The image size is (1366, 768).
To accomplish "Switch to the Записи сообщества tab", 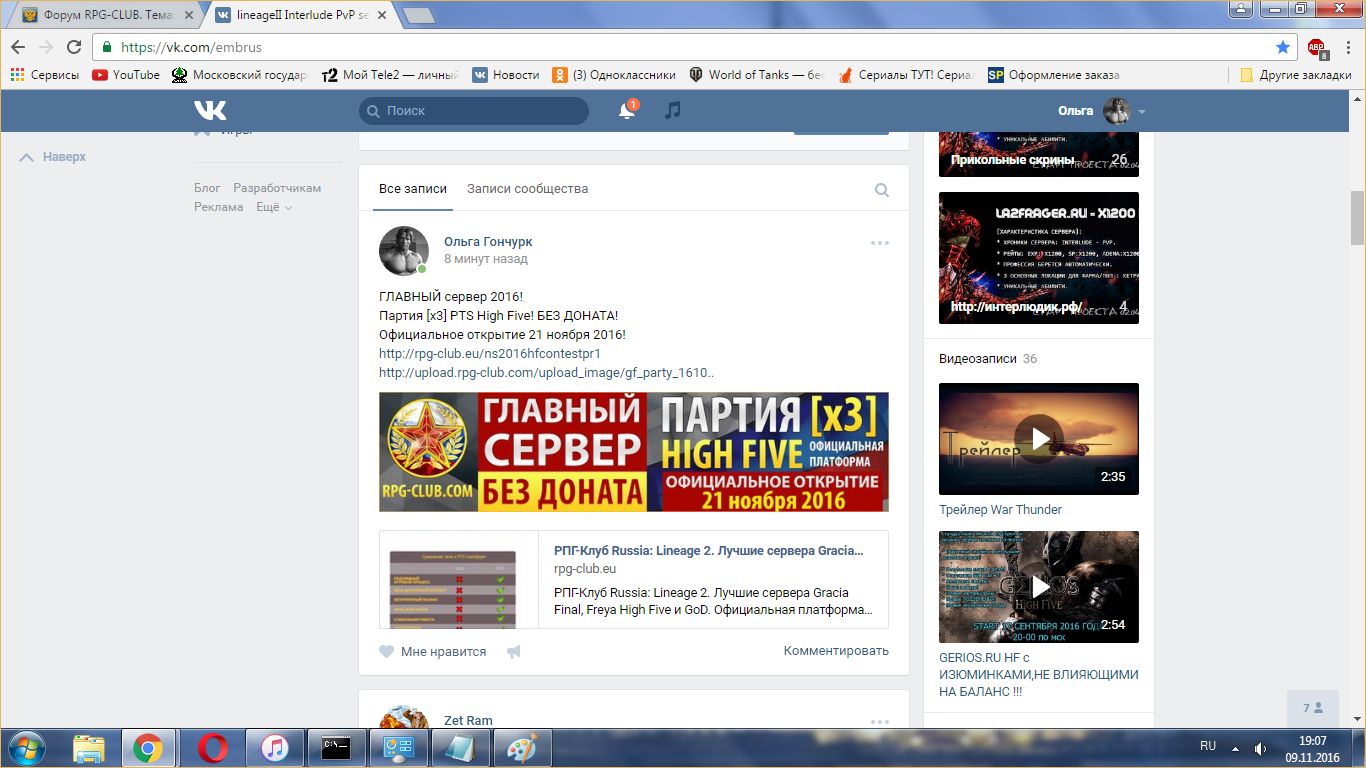I will [527, 189].
